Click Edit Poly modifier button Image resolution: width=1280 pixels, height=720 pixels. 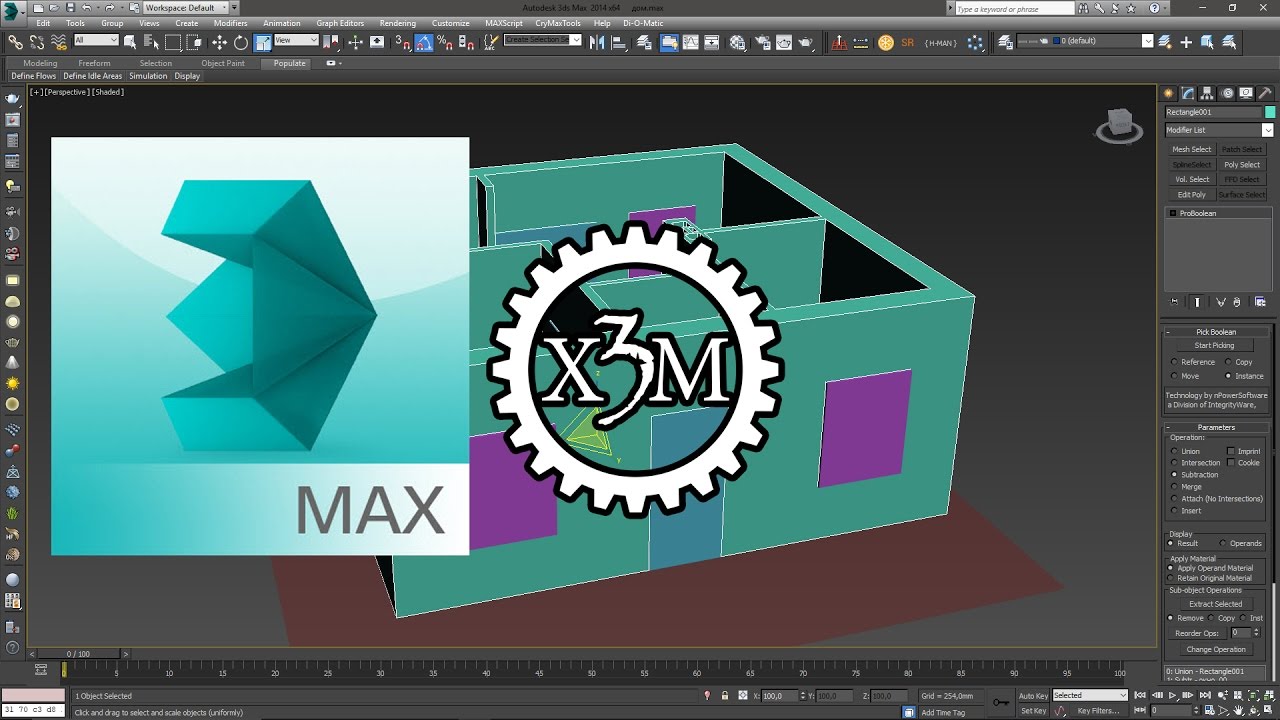click(x=1192, y=194)
